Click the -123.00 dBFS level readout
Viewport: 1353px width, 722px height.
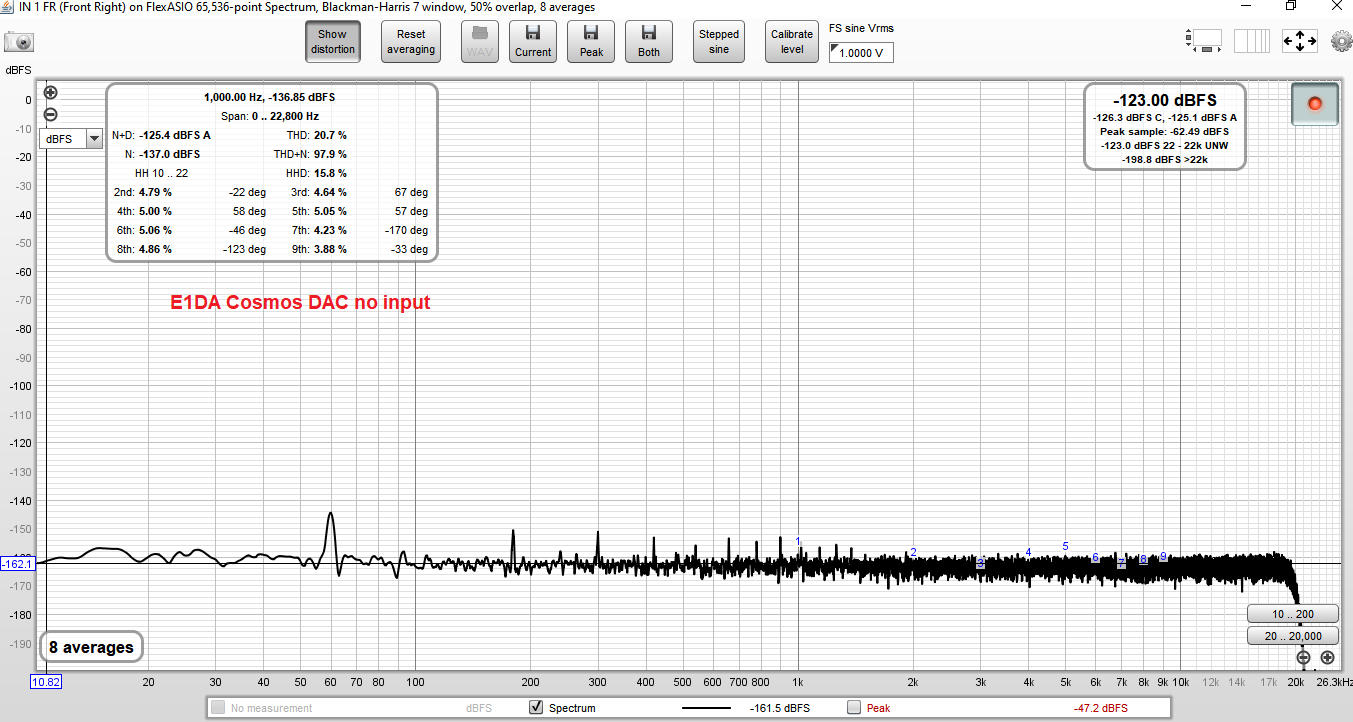1165,101
